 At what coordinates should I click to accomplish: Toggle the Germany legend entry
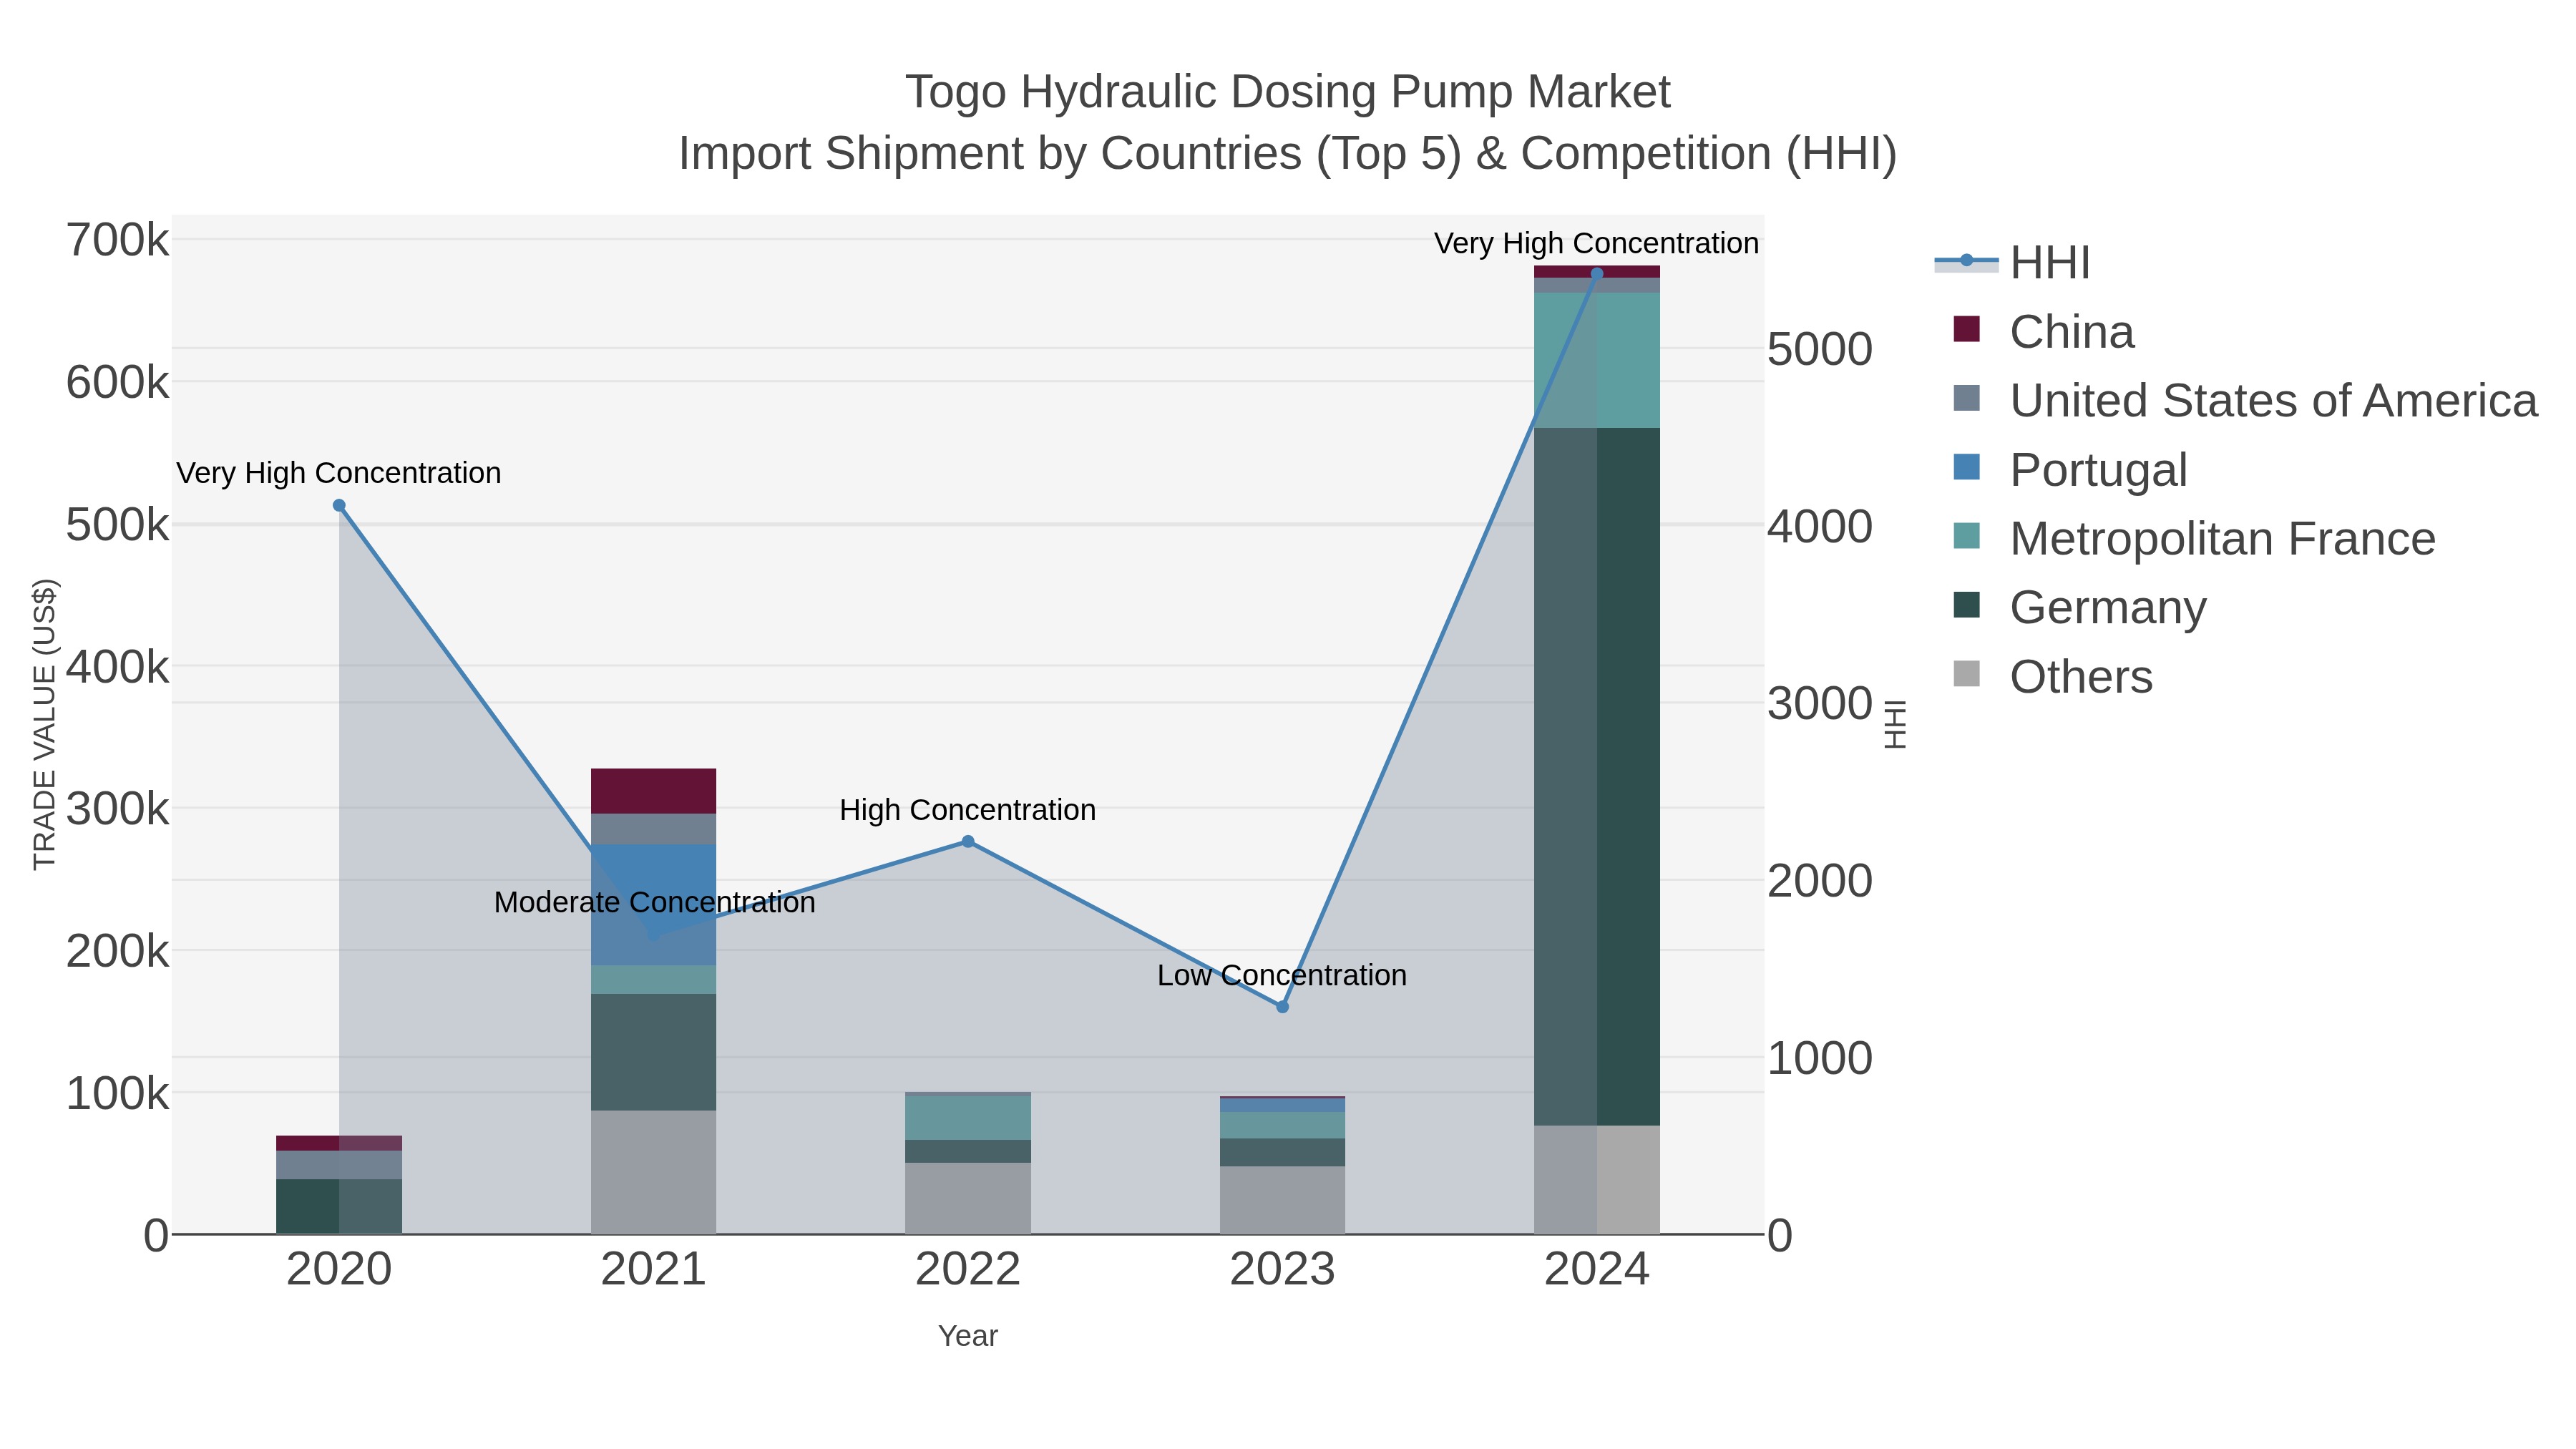pos(2079,607)
